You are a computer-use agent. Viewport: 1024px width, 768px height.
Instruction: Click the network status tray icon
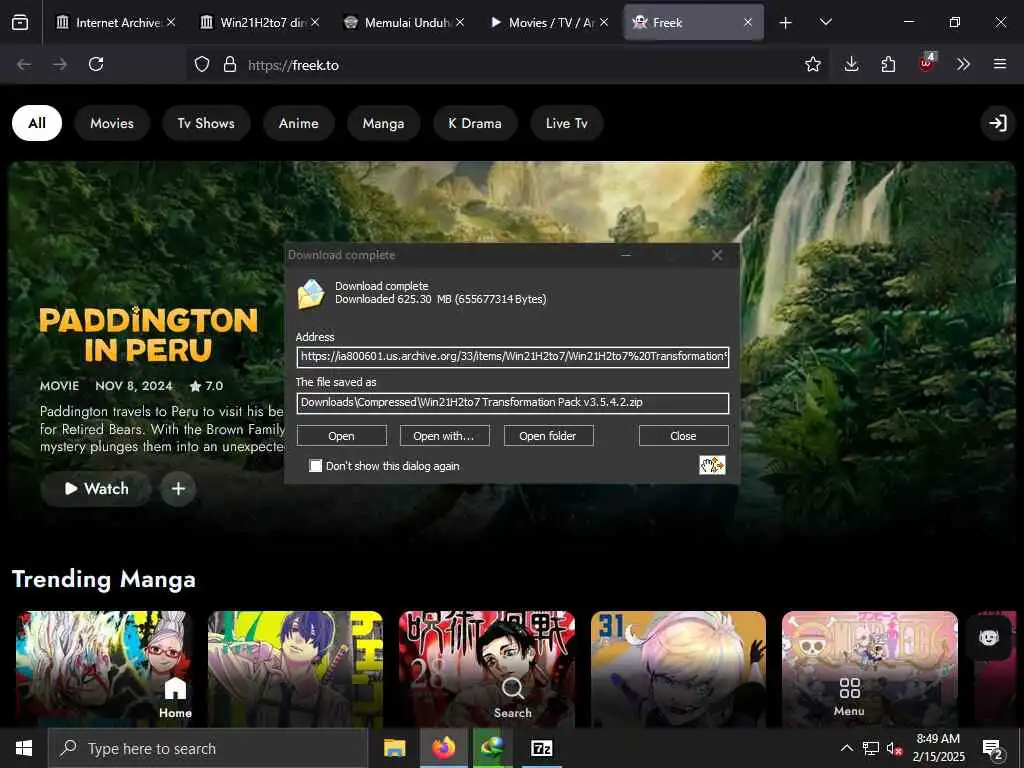pos(871,748)
